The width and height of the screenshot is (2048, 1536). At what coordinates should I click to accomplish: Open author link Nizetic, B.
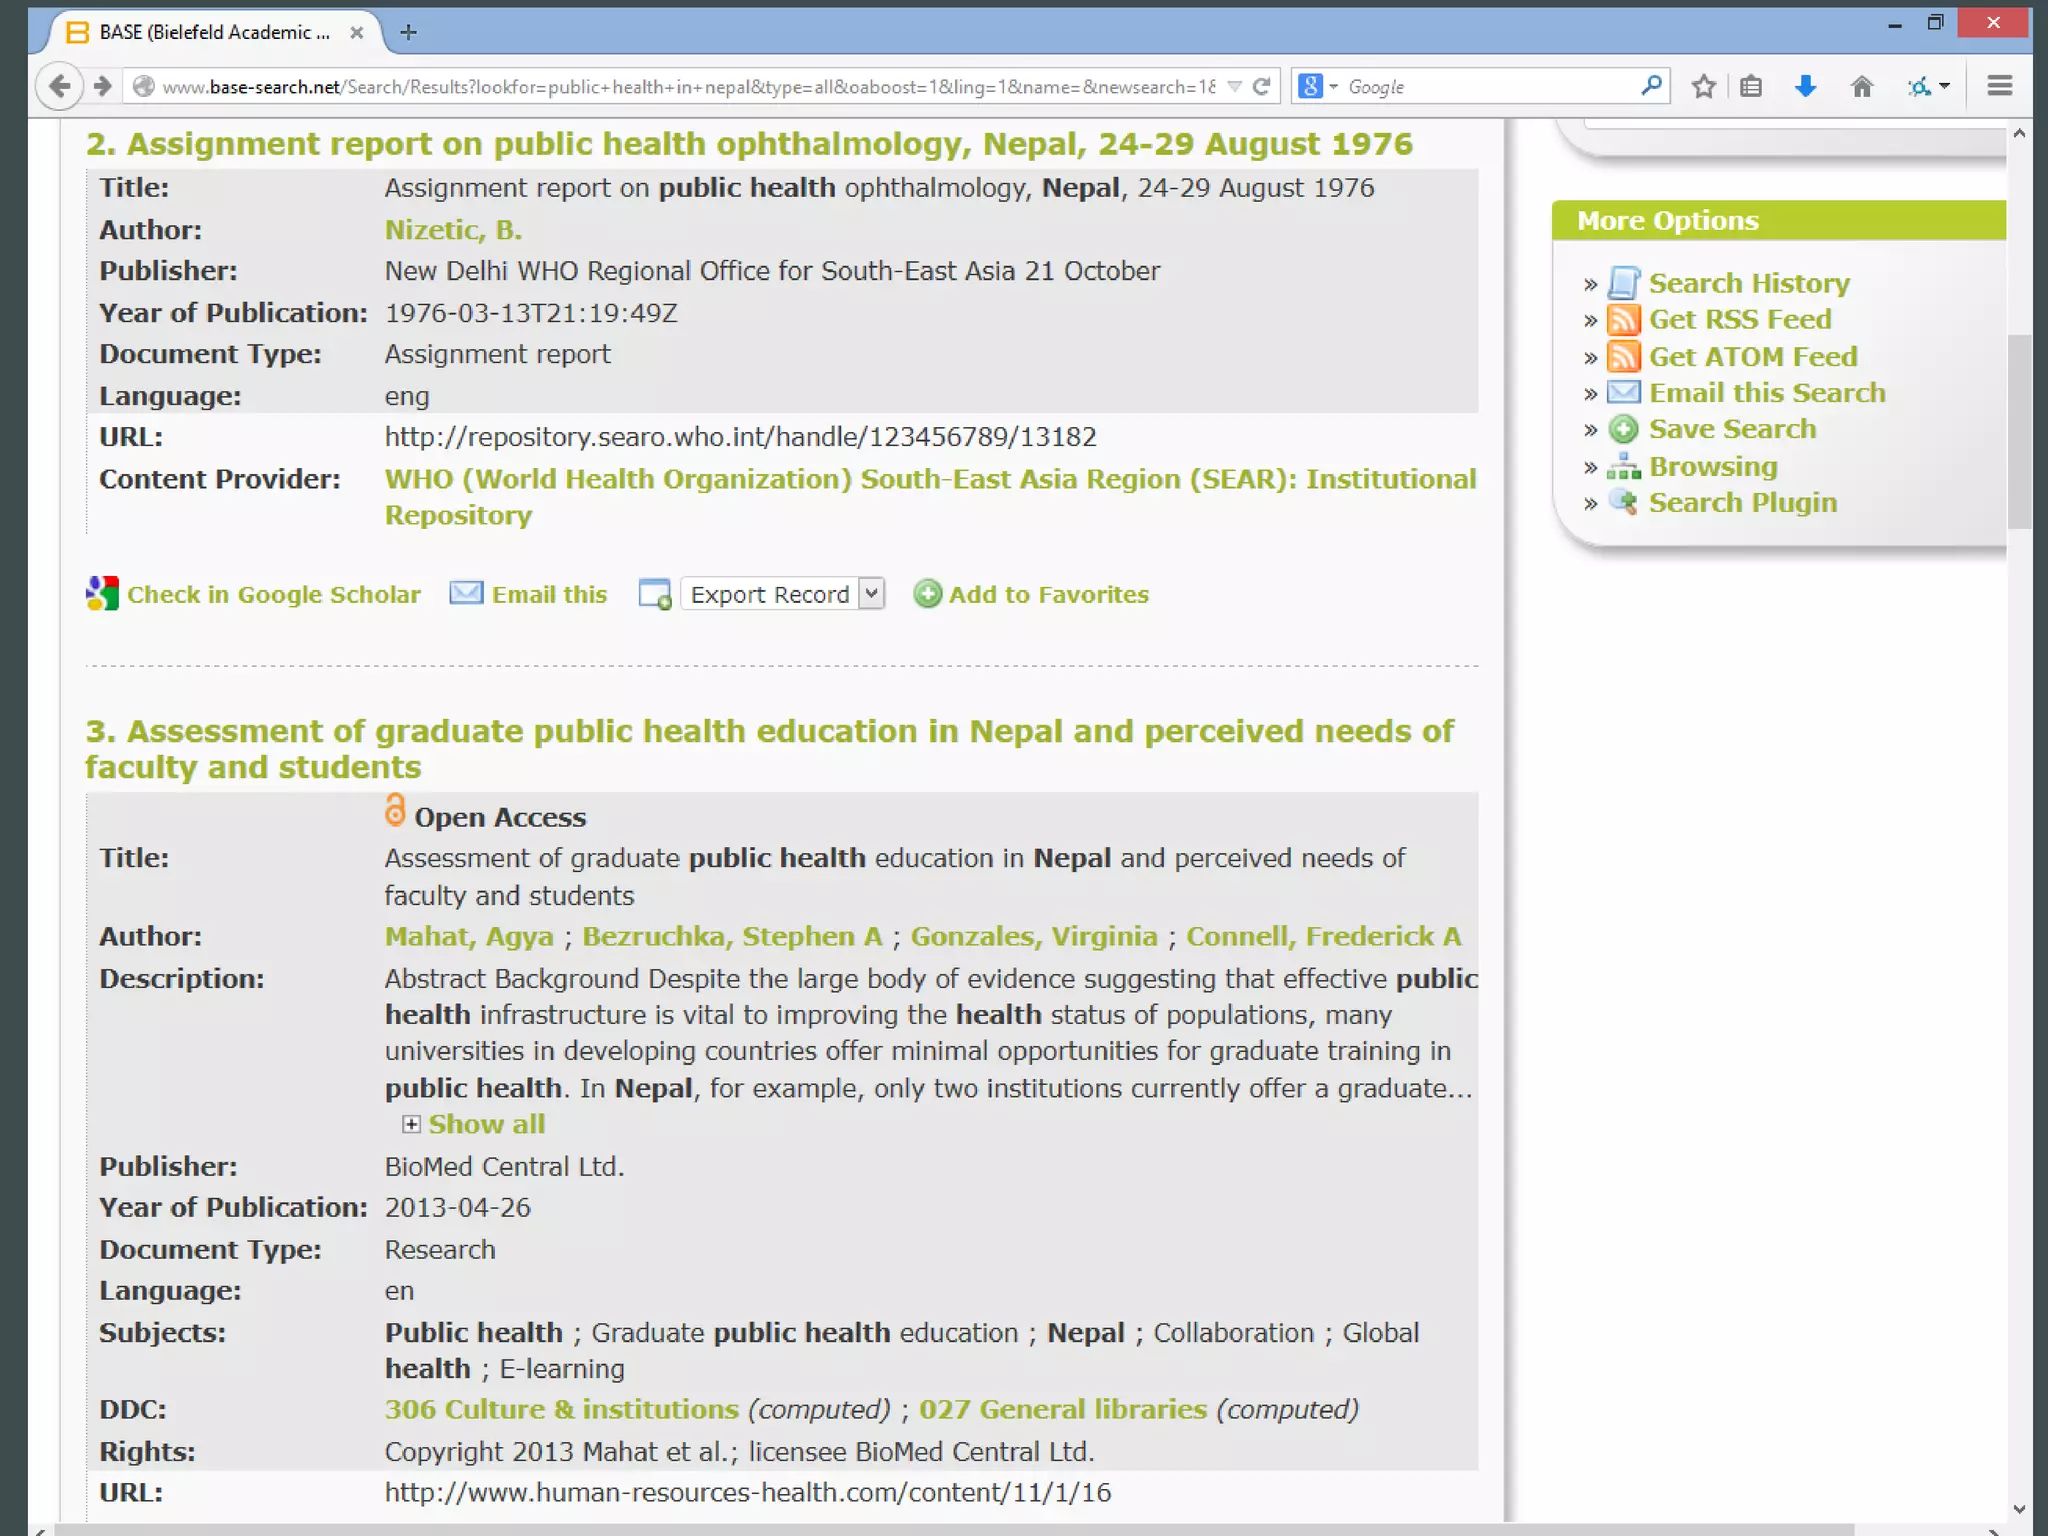(x=453, y=230)
